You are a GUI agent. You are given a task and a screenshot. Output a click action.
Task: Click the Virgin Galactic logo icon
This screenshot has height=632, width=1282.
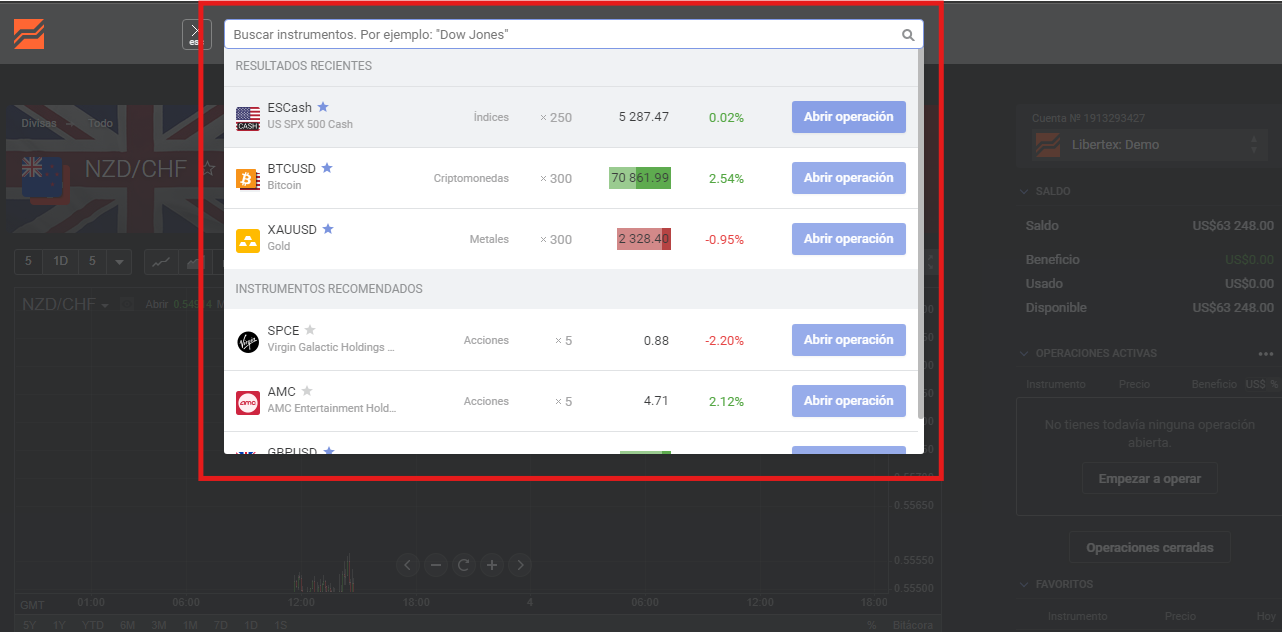[x=248, y=342]
